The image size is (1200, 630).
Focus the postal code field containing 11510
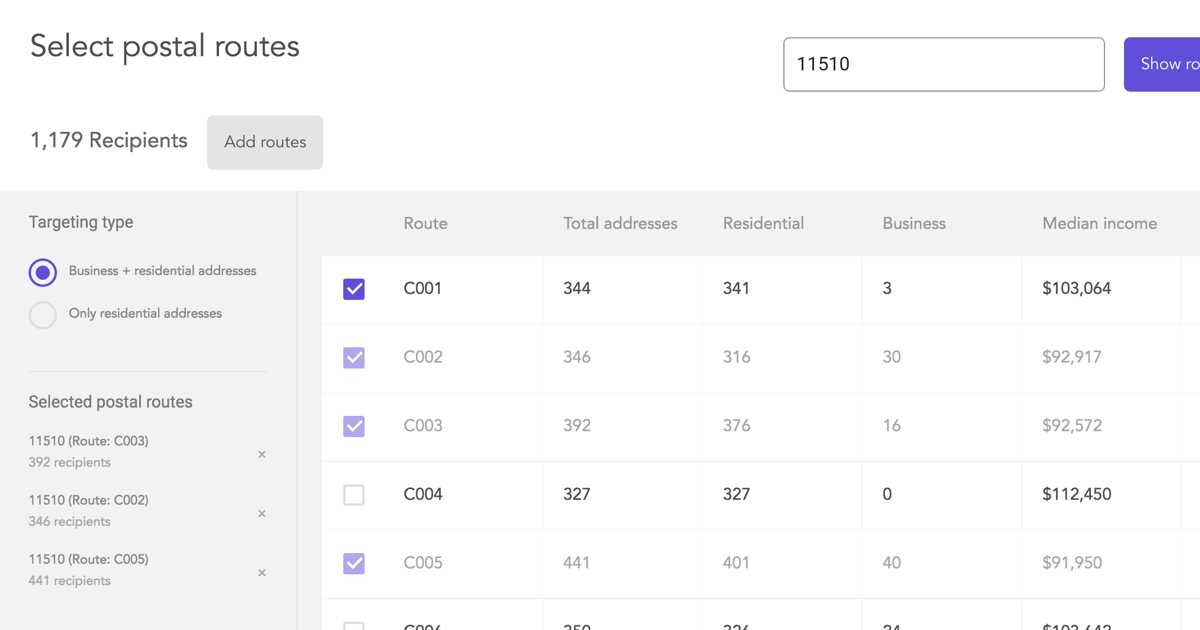coord(944,64)
